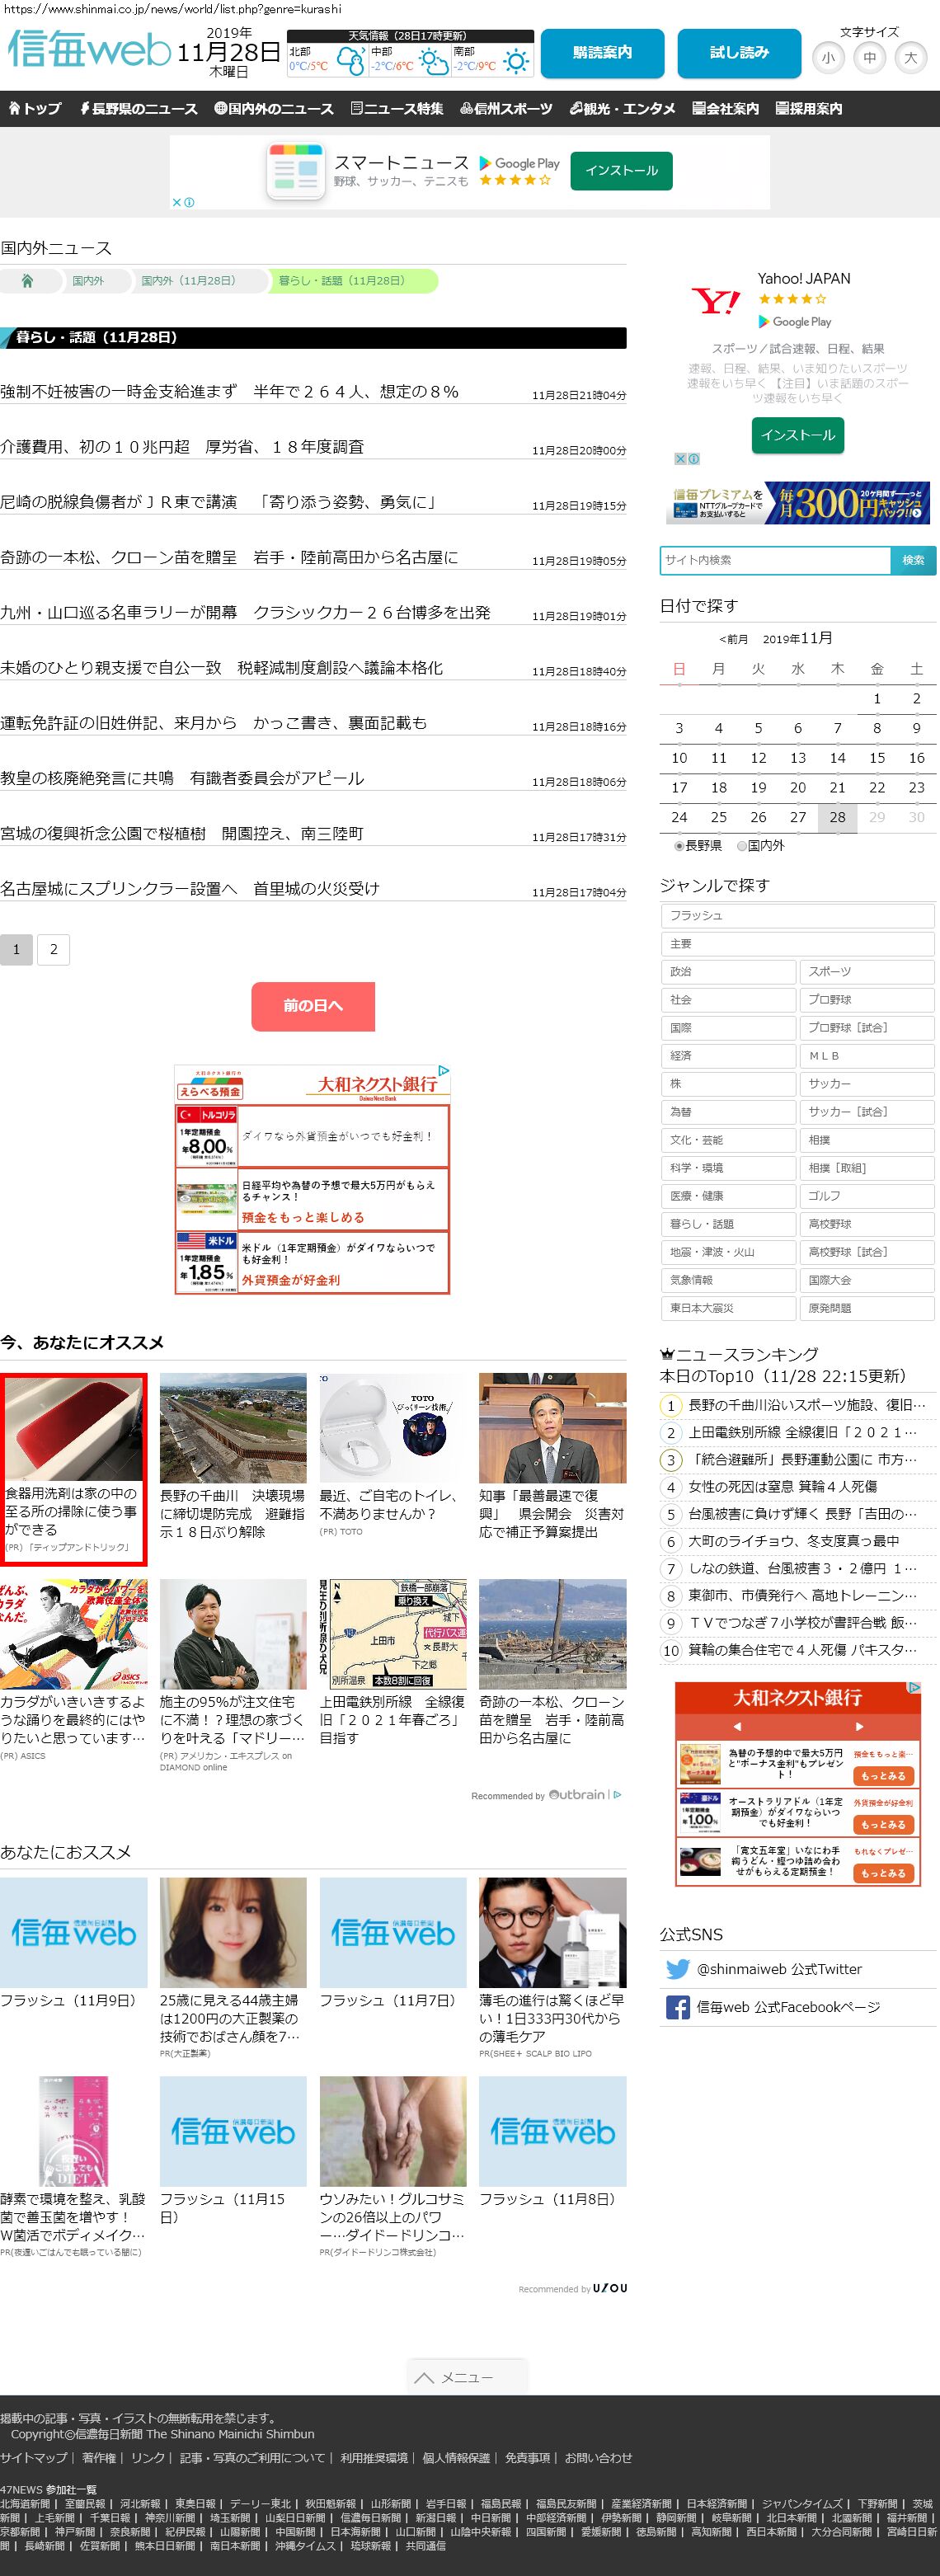Open 信州スポーツ in the navigation bar

click(506, 109)
